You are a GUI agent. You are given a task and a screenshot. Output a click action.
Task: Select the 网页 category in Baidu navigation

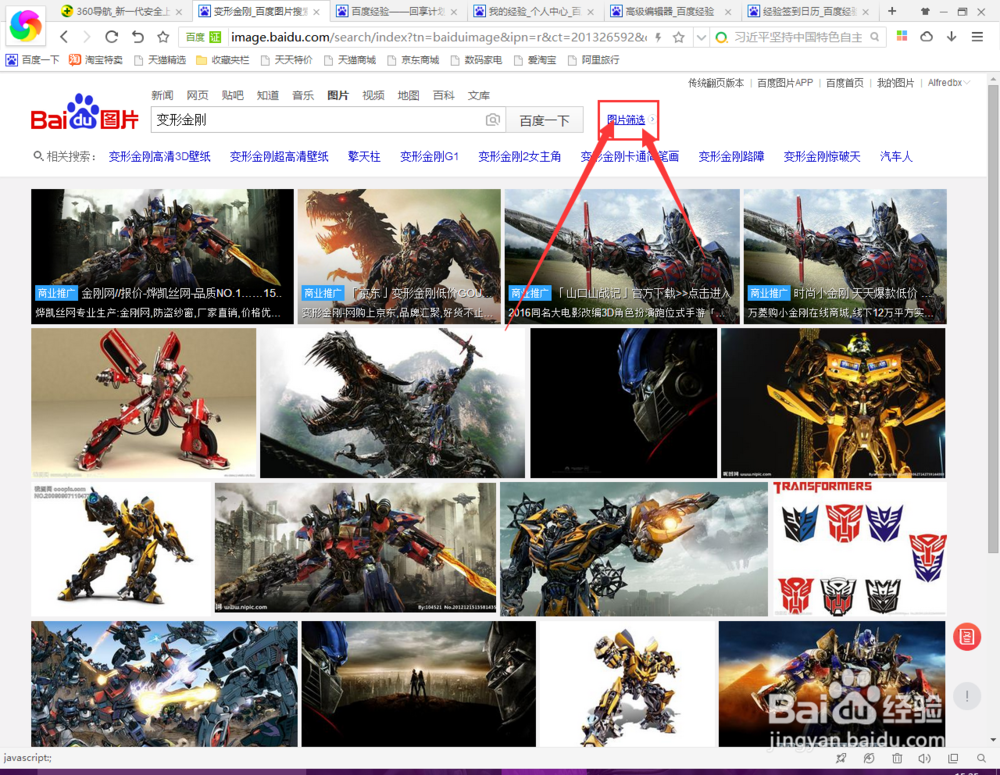(197, 96)
